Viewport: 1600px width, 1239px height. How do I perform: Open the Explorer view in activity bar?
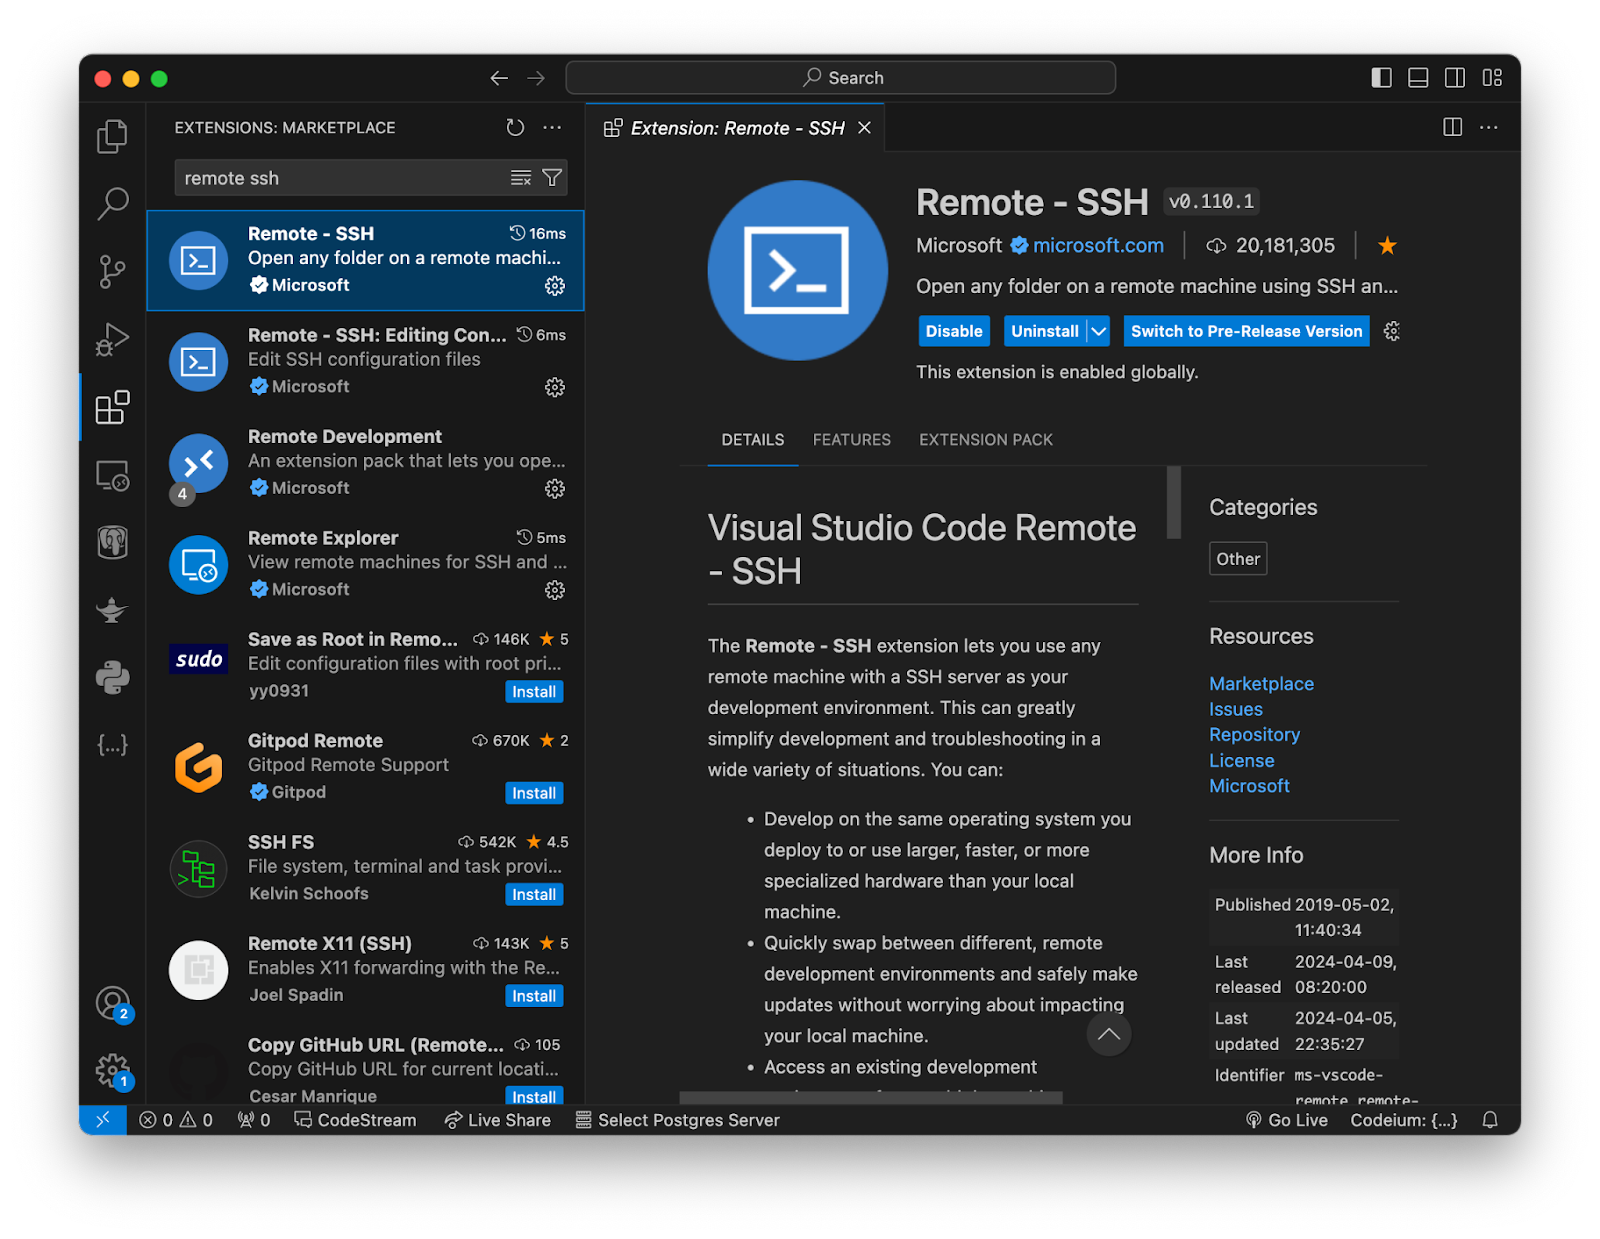tap(112, 137)
